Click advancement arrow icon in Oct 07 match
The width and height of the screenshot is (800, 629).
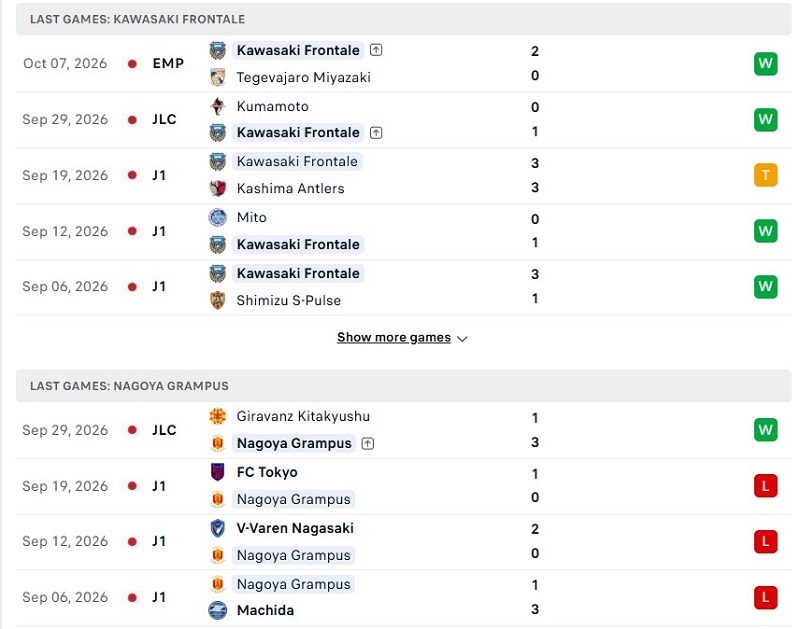point(376,50)
